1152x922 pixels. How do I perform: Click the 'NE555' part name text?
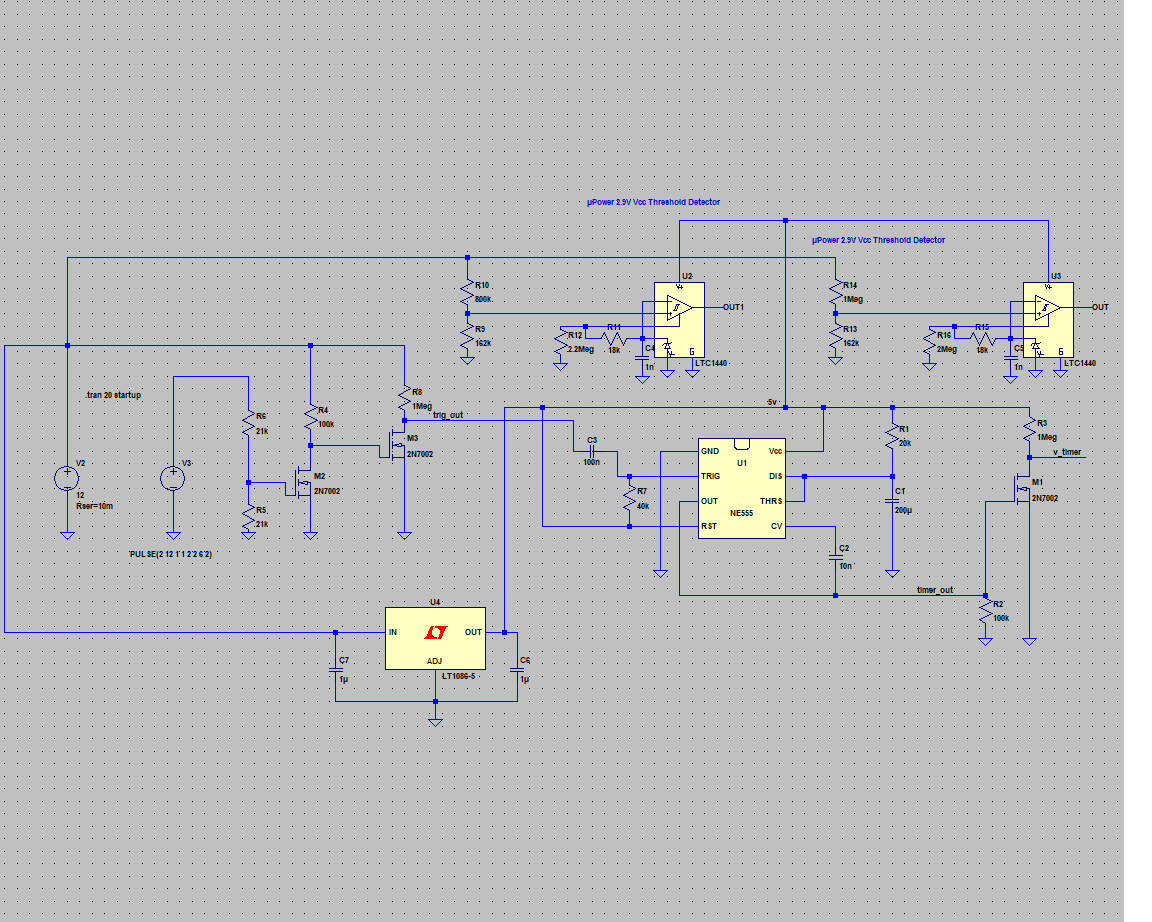tap(741, 514)
